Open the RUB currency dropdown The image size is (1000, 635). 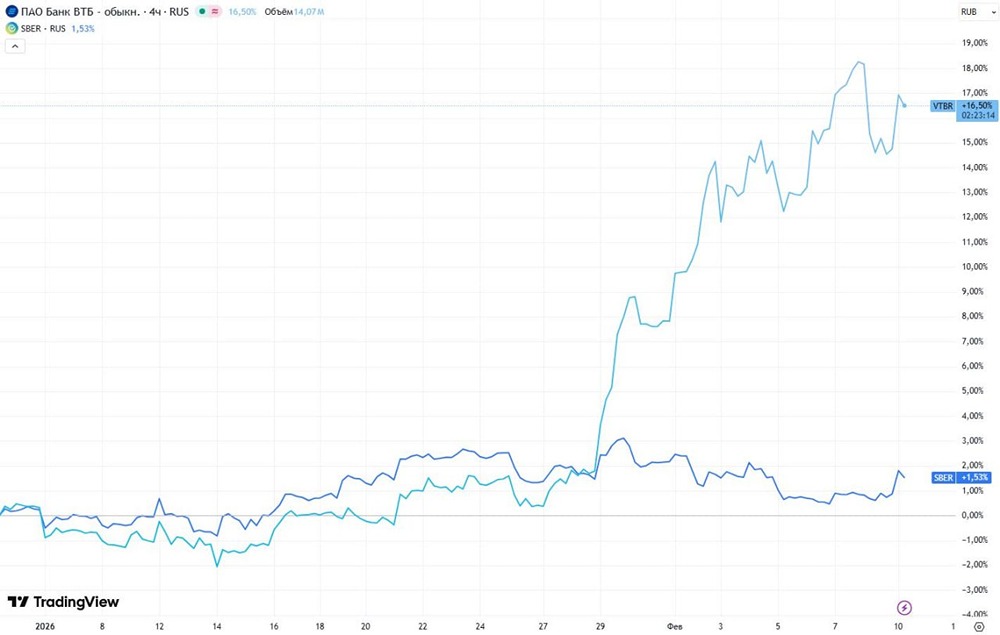coord(978,11)
